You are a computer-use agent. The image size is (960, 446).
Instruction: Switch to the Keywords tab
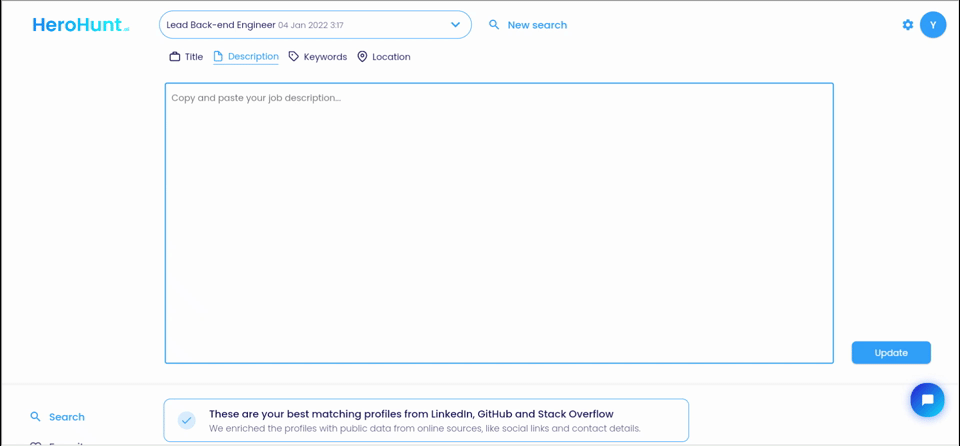[x=325, y=57]
